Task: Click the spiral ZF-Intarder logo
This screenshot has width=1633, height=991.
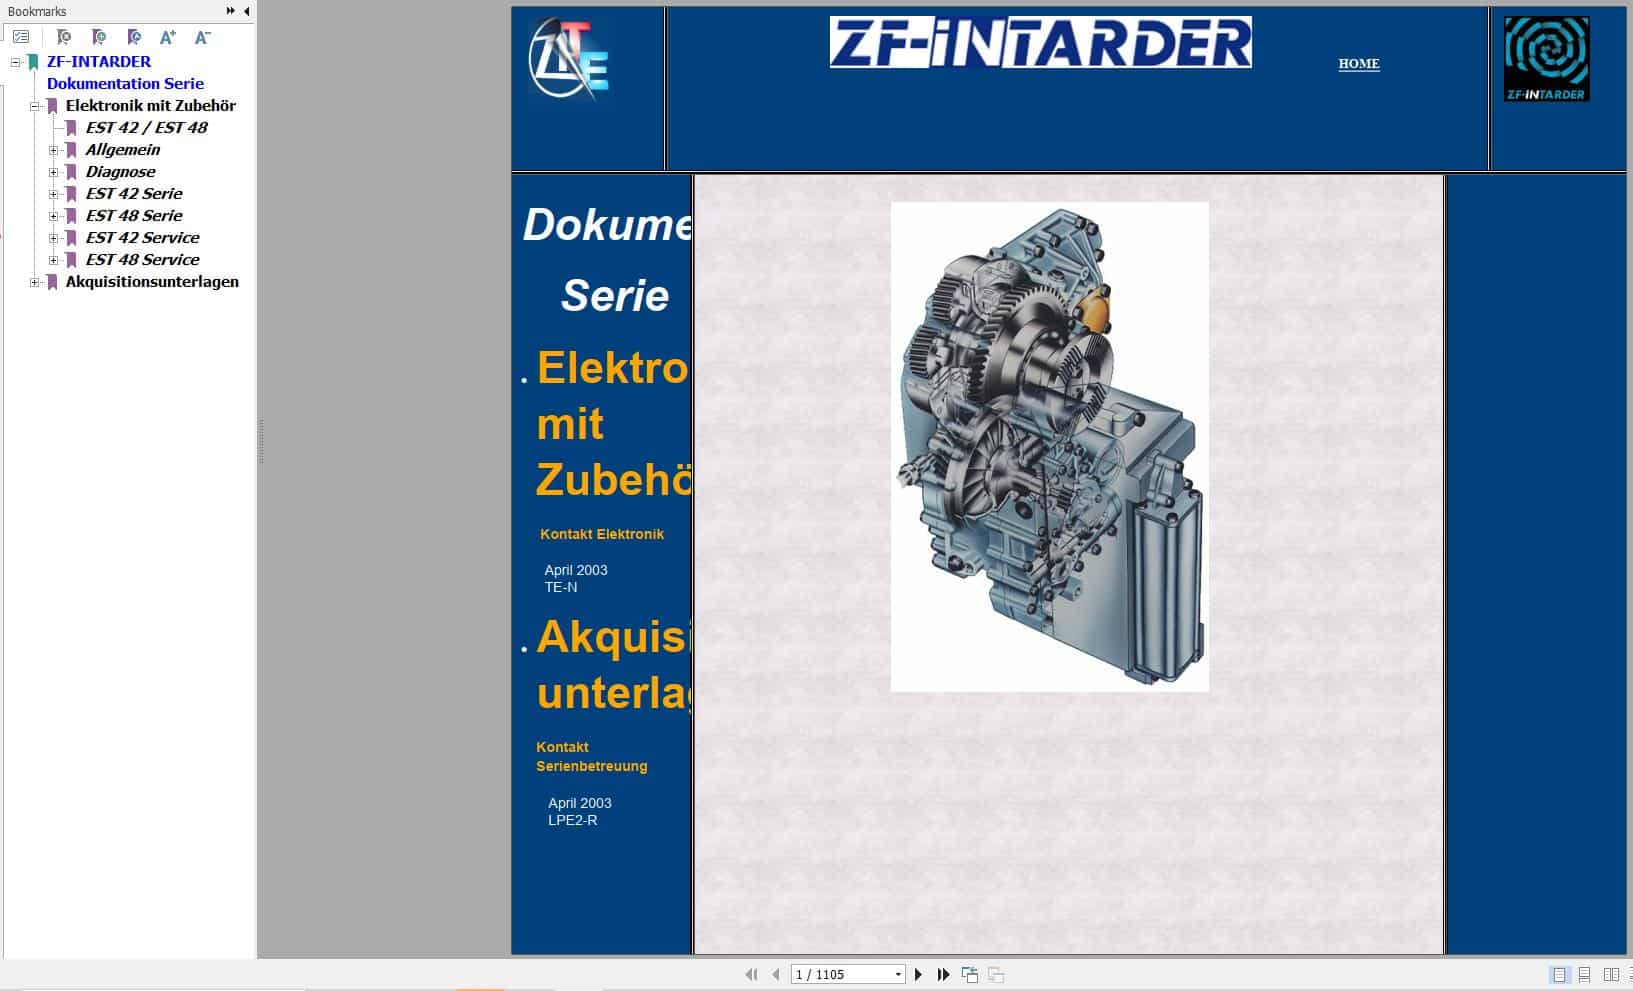Action: coord(1547,59)
